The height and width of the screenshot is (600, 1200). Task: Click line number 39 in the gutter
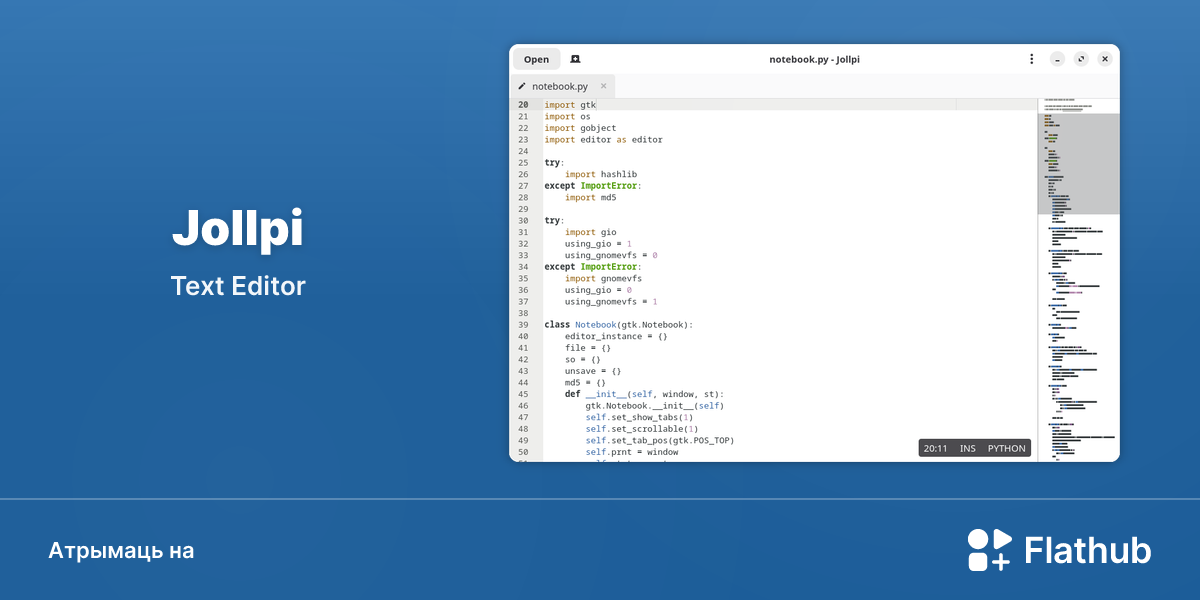(x=523, y=325)
